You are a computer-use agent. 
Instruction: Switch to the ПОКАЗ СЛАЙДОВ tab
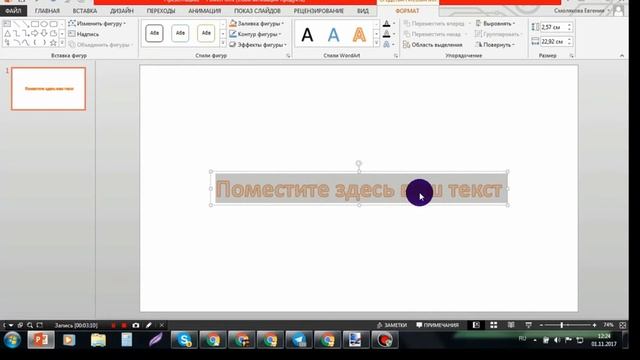(x=257, y=11)
